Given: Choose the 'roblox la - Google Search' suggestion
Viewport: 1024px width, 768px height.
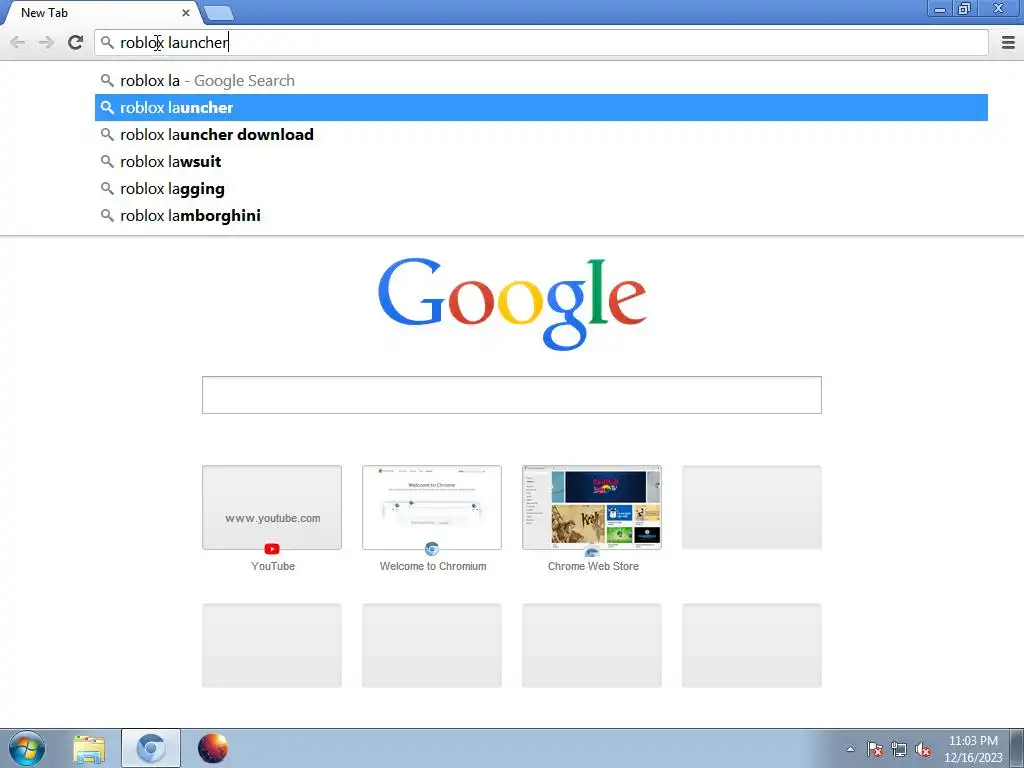Looking at the screenshot, I should pos(541,80).
